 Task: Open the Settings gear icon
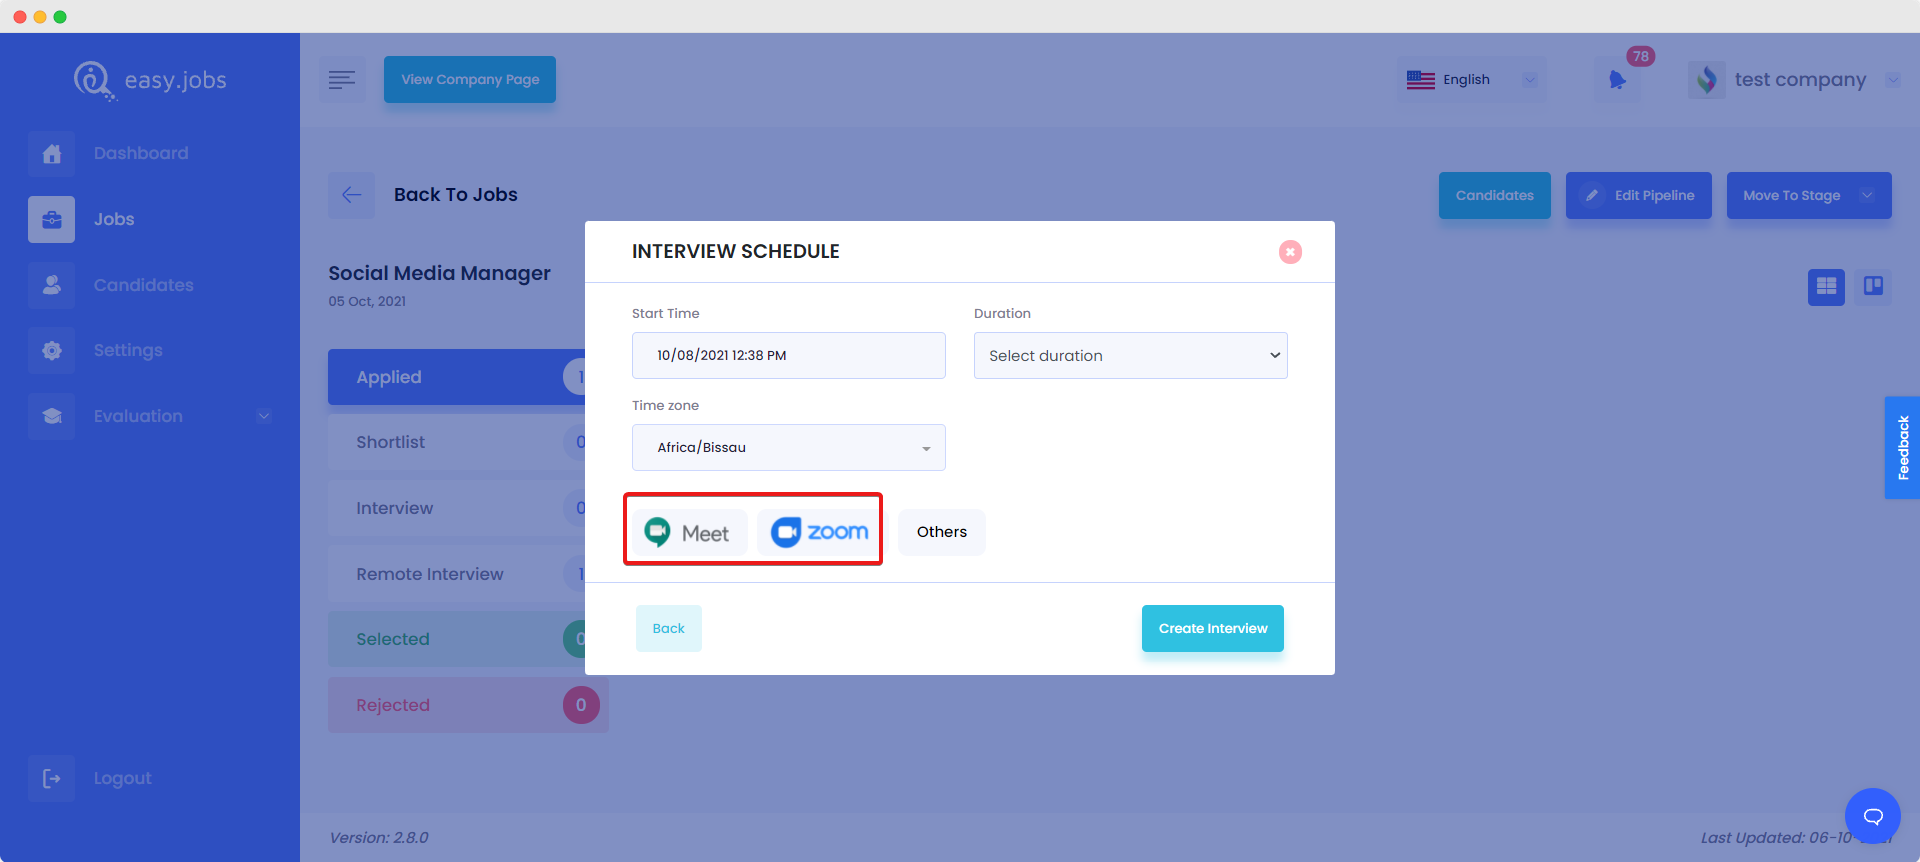click(51, 351)
